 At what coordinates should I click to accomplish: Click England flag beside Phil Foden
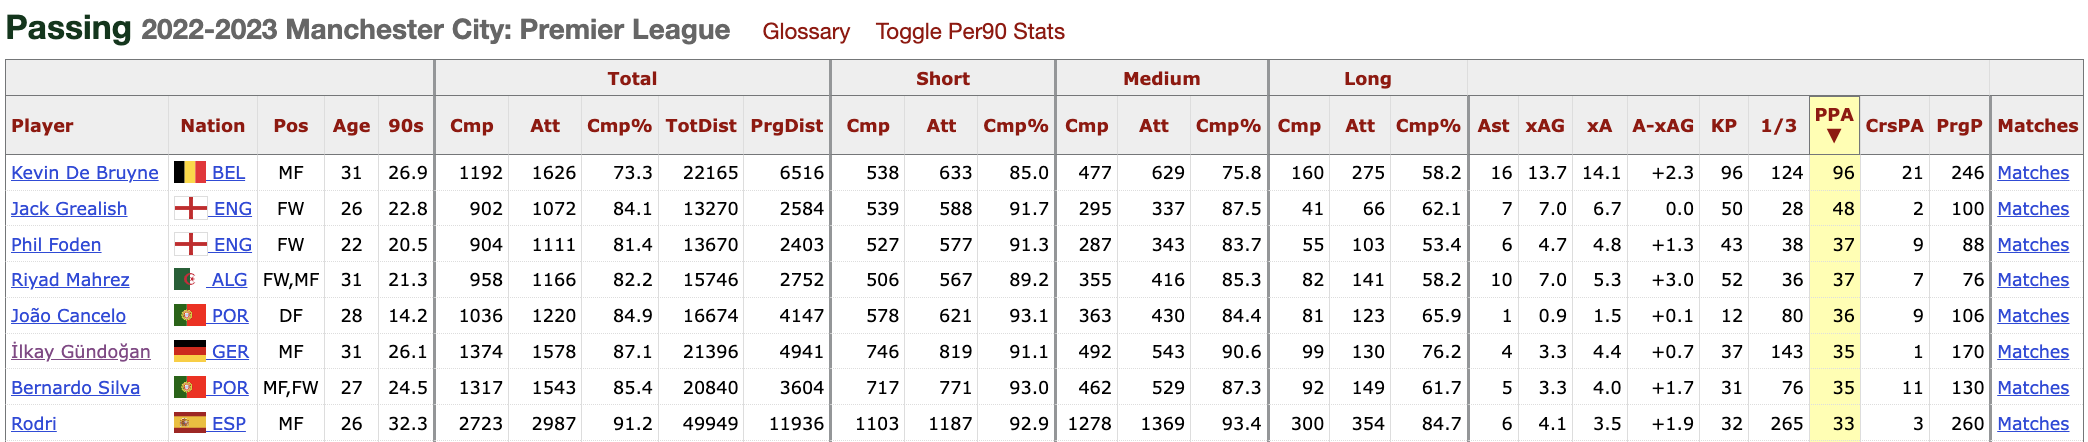[x=190, y=244]
